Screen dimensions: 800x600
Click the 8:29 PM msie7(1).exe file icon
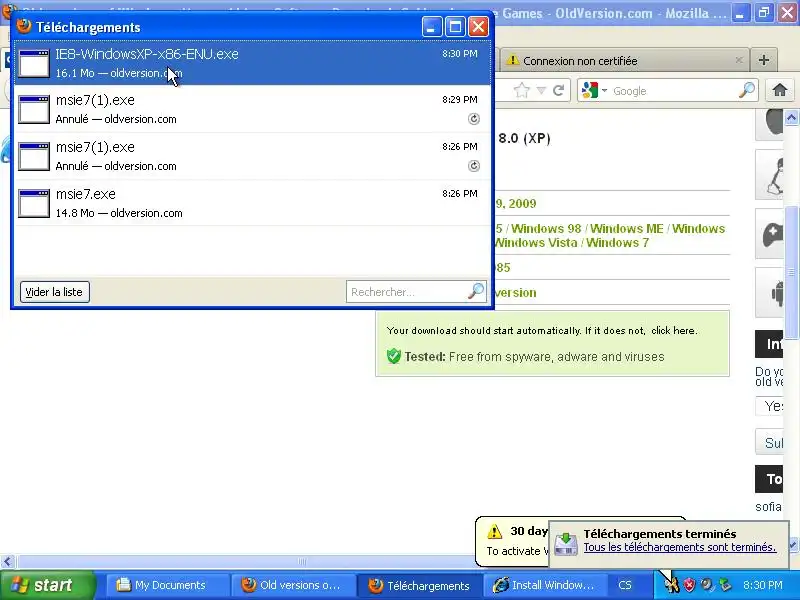(34, 109)
